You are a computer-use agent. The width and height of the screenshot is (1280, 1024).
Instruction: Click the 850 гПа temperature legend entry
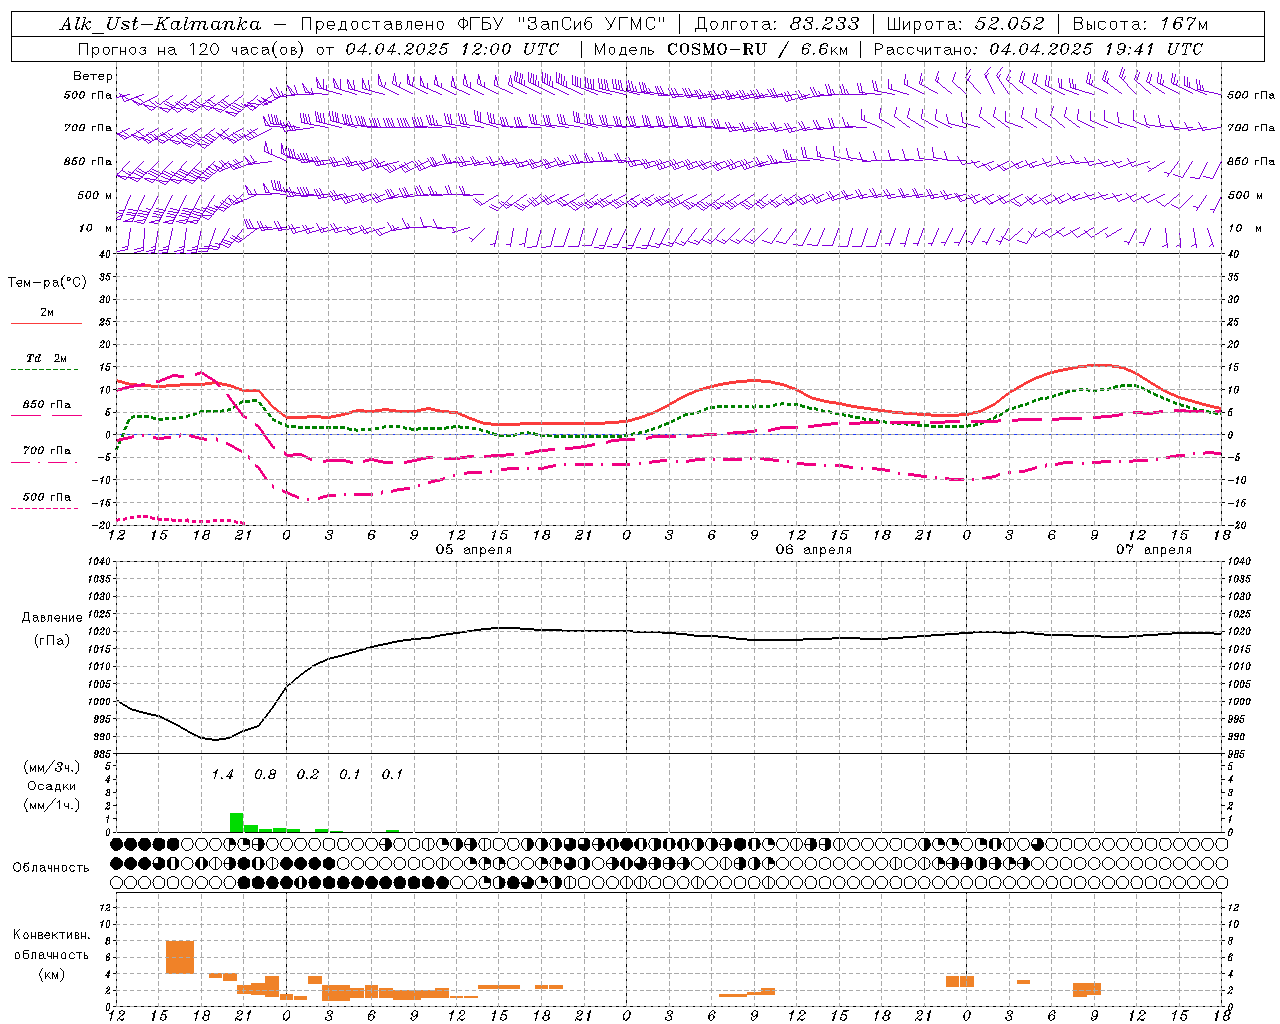coord(47,405)
